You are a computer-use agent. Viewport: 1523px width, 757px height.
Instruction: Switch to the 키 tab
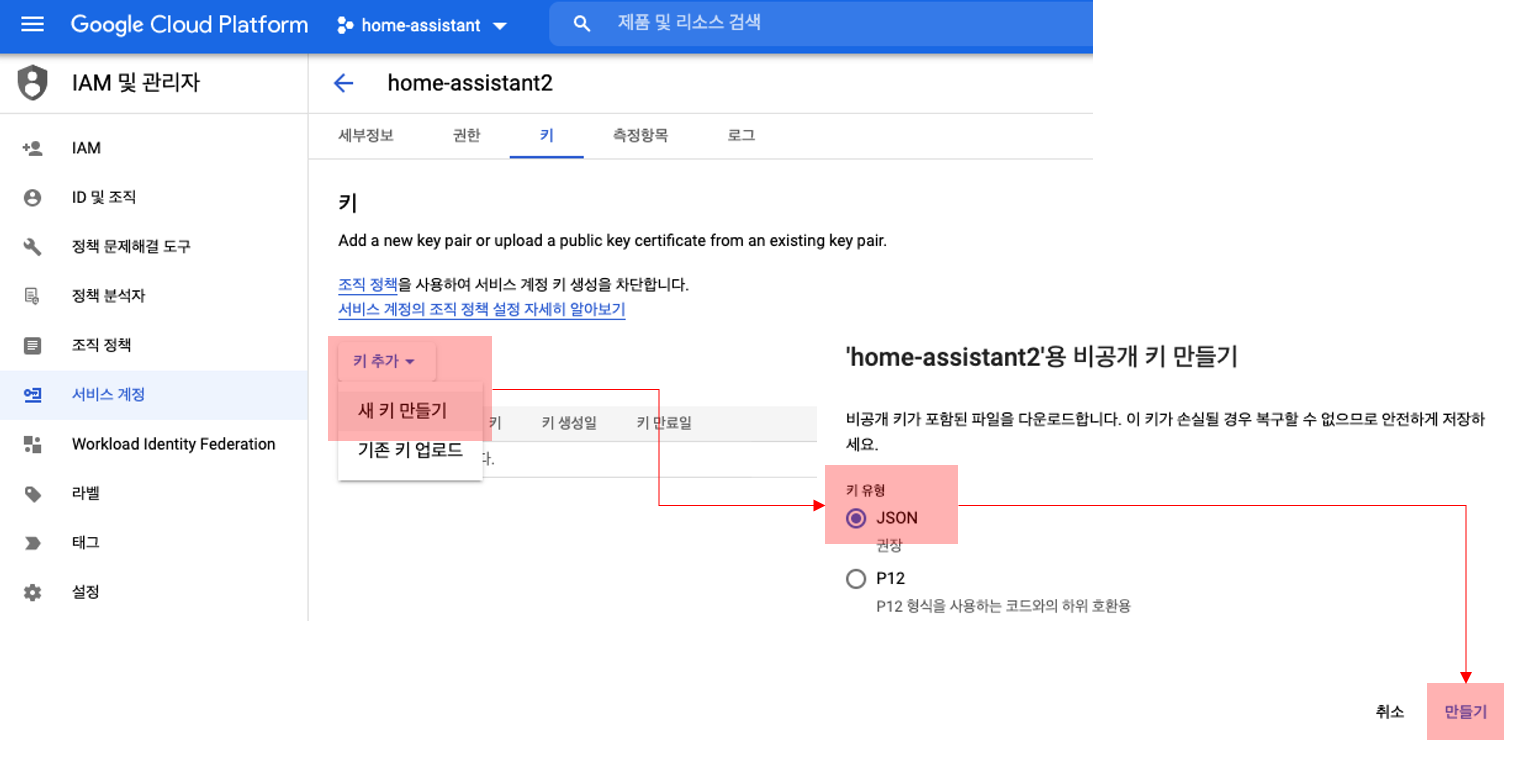coord(546,135)
